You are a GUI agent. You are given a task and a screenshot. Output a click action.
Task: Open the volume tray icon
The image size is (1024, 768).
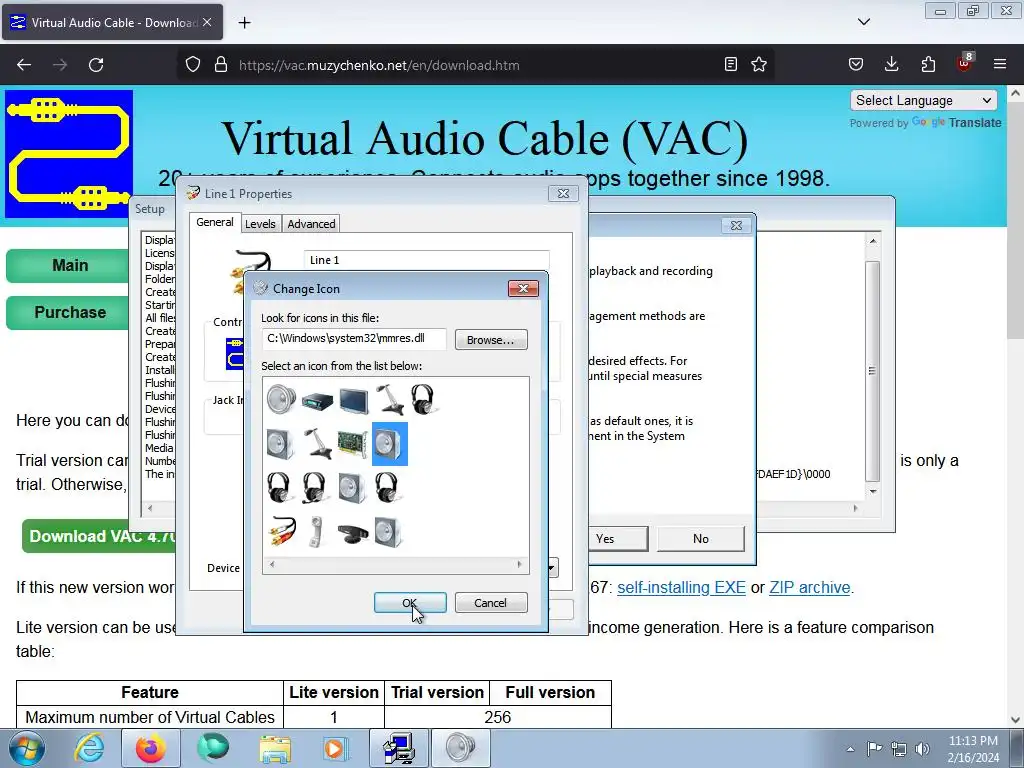coord(922,749)
